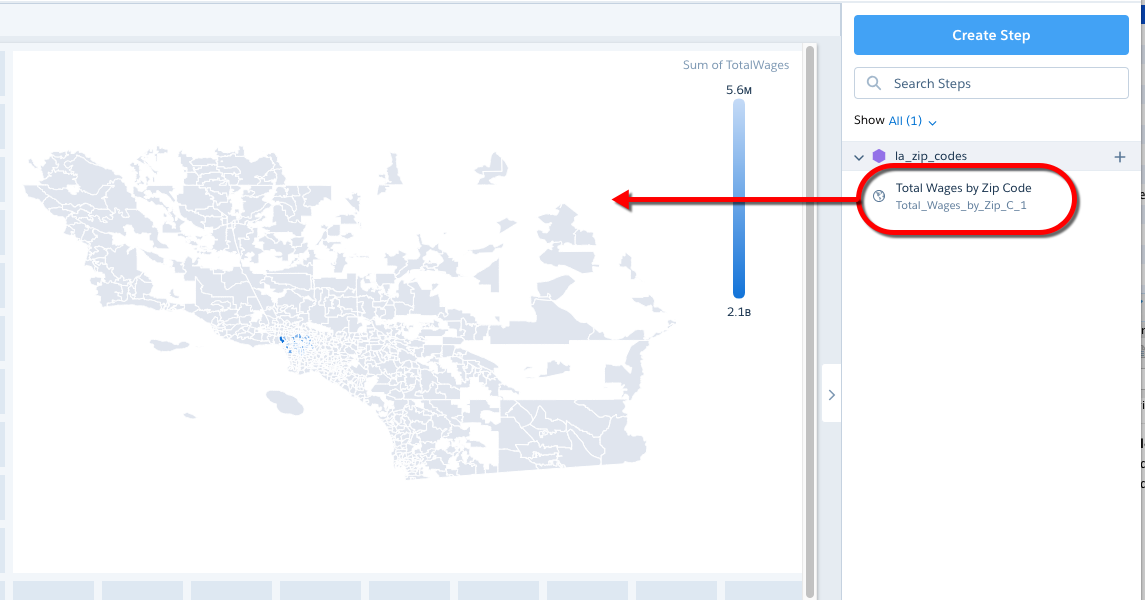Select the la_zip_codes dataset name

pos(930,156)
